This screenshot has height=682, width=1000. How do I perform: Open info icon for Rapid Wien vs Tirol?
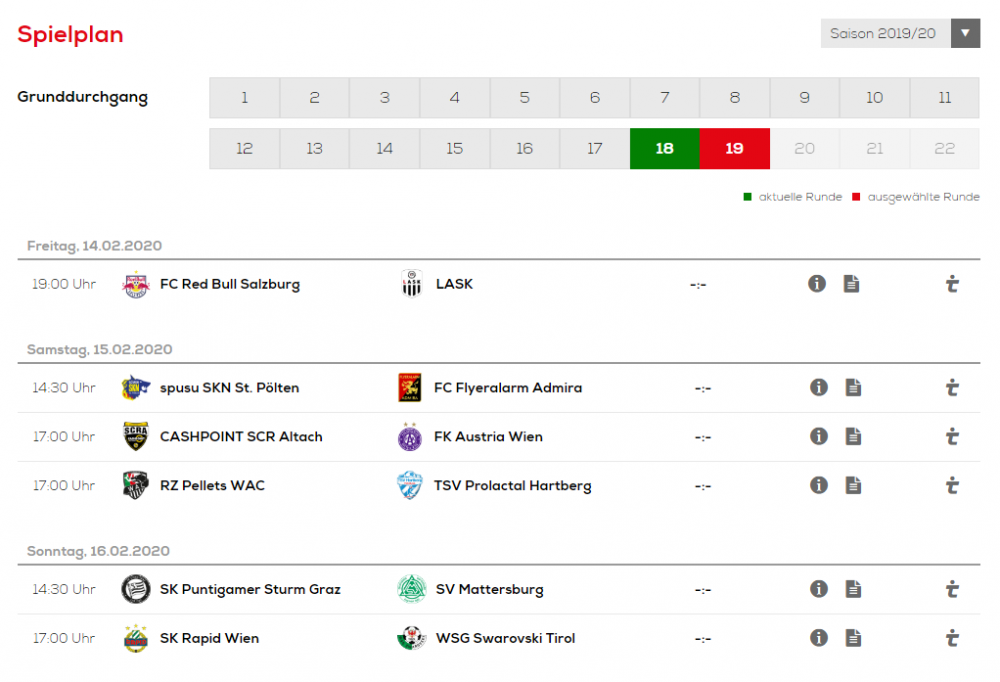[818, 638]
